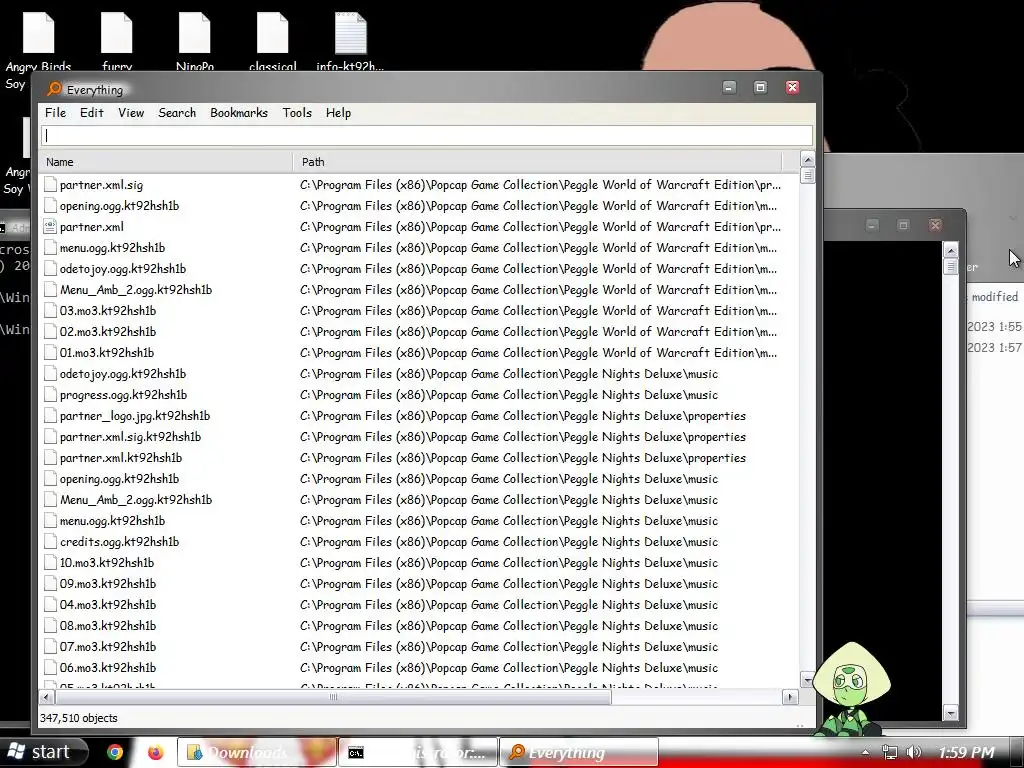Click horizontal scrollbar left arrow in Everything

[46, 697]
